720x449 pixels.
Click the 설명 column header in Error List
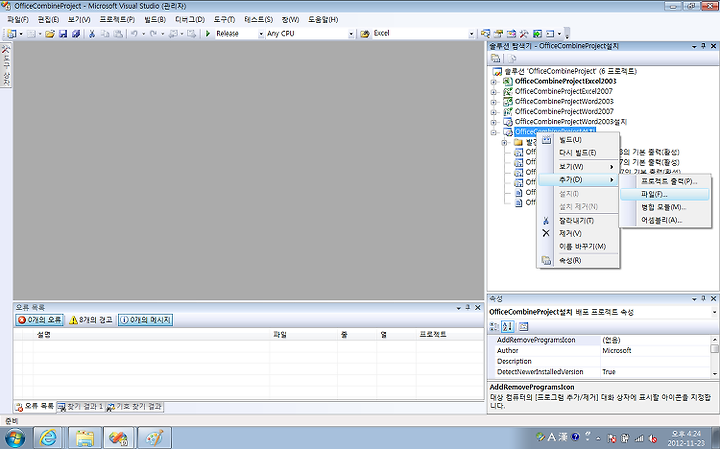coord(151,335)
